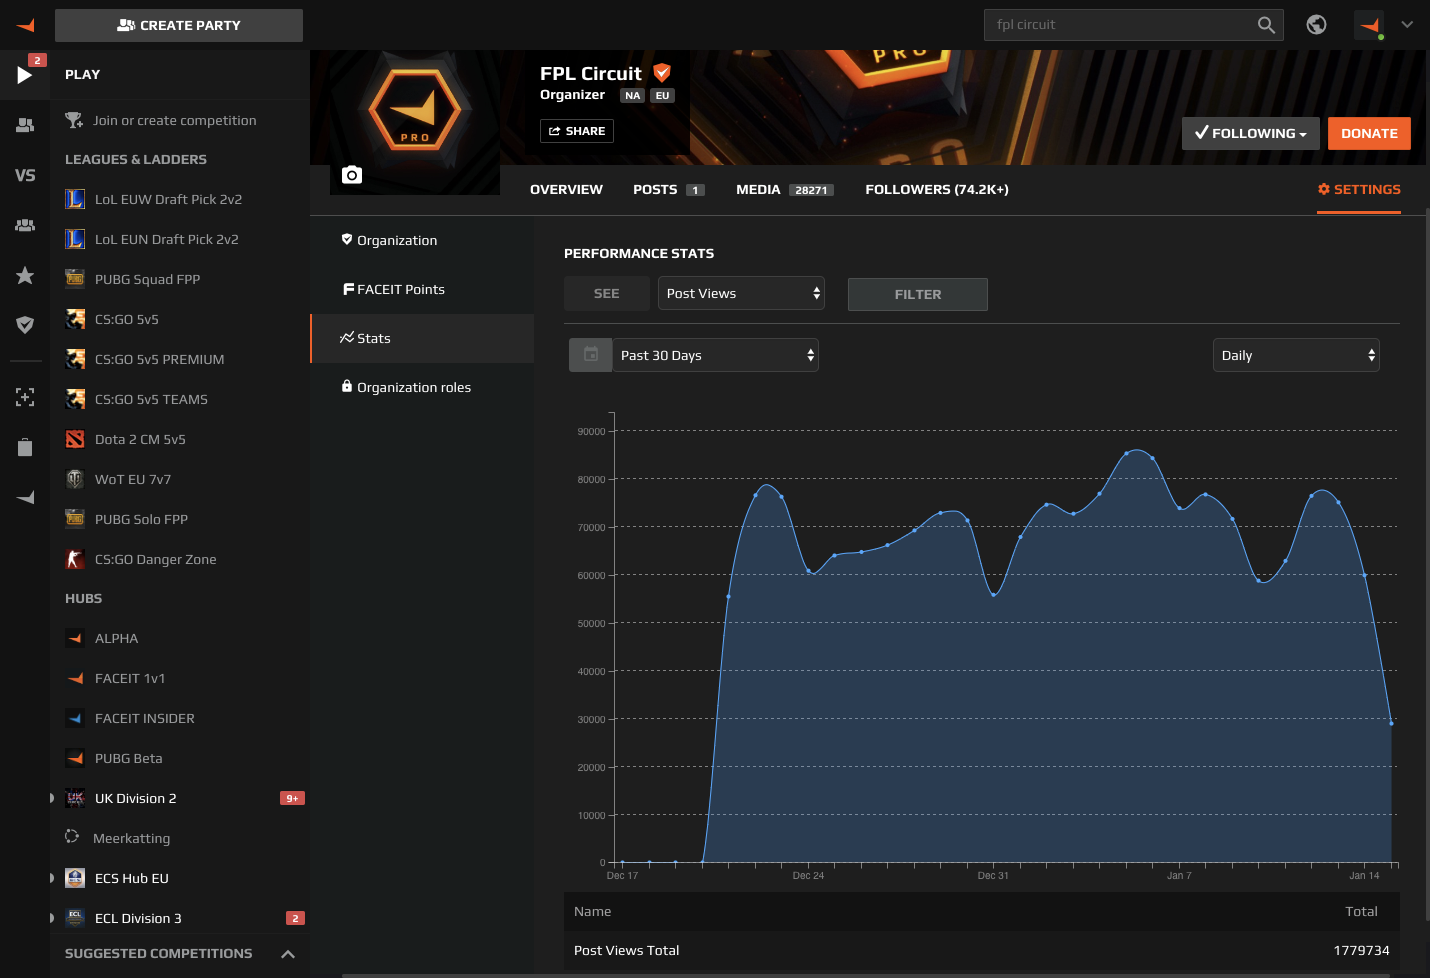Click the trophy Join or create competition
This screenshot has width=1430, height=978.
point(162,120)
